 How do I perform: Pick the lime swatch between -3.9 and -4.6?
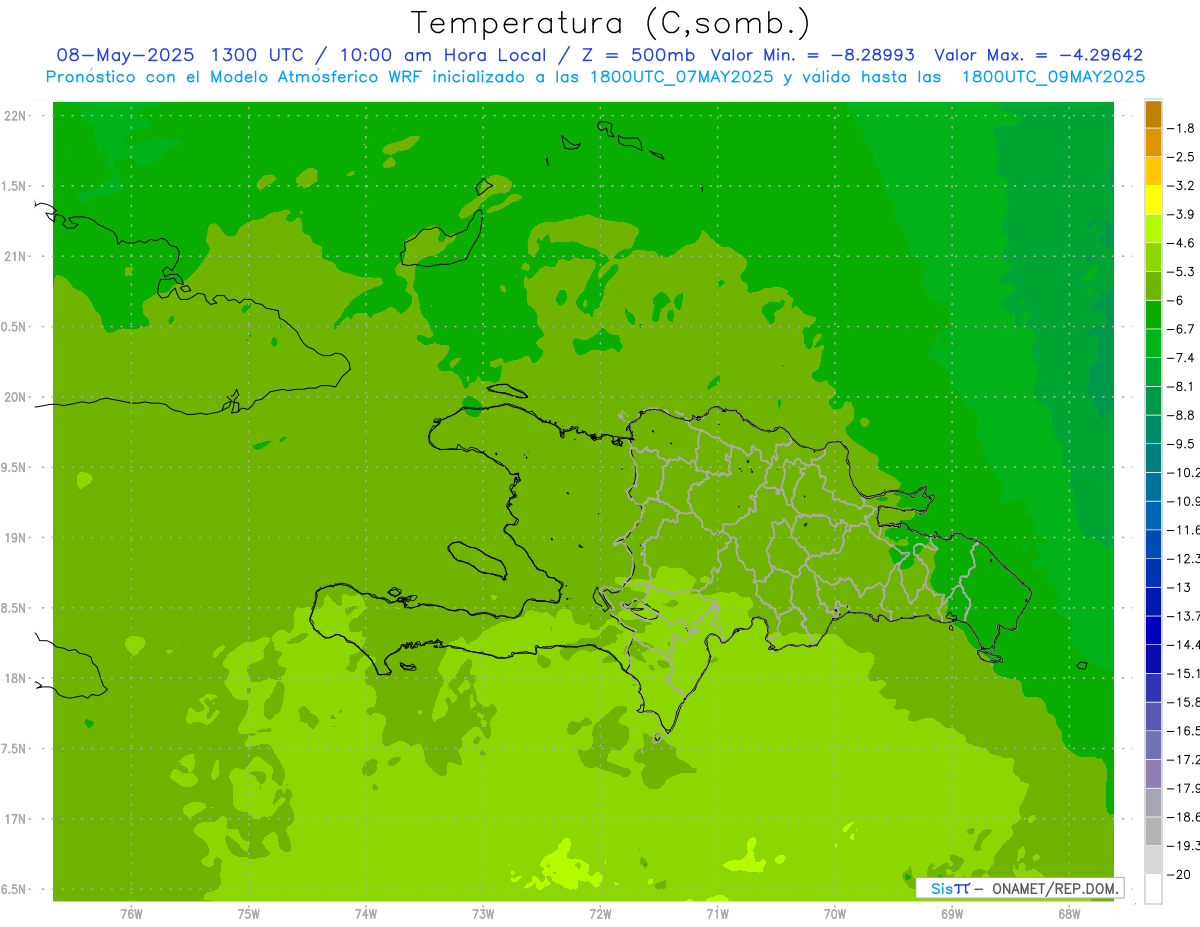pyautogui.click(x=1153, y=229)
